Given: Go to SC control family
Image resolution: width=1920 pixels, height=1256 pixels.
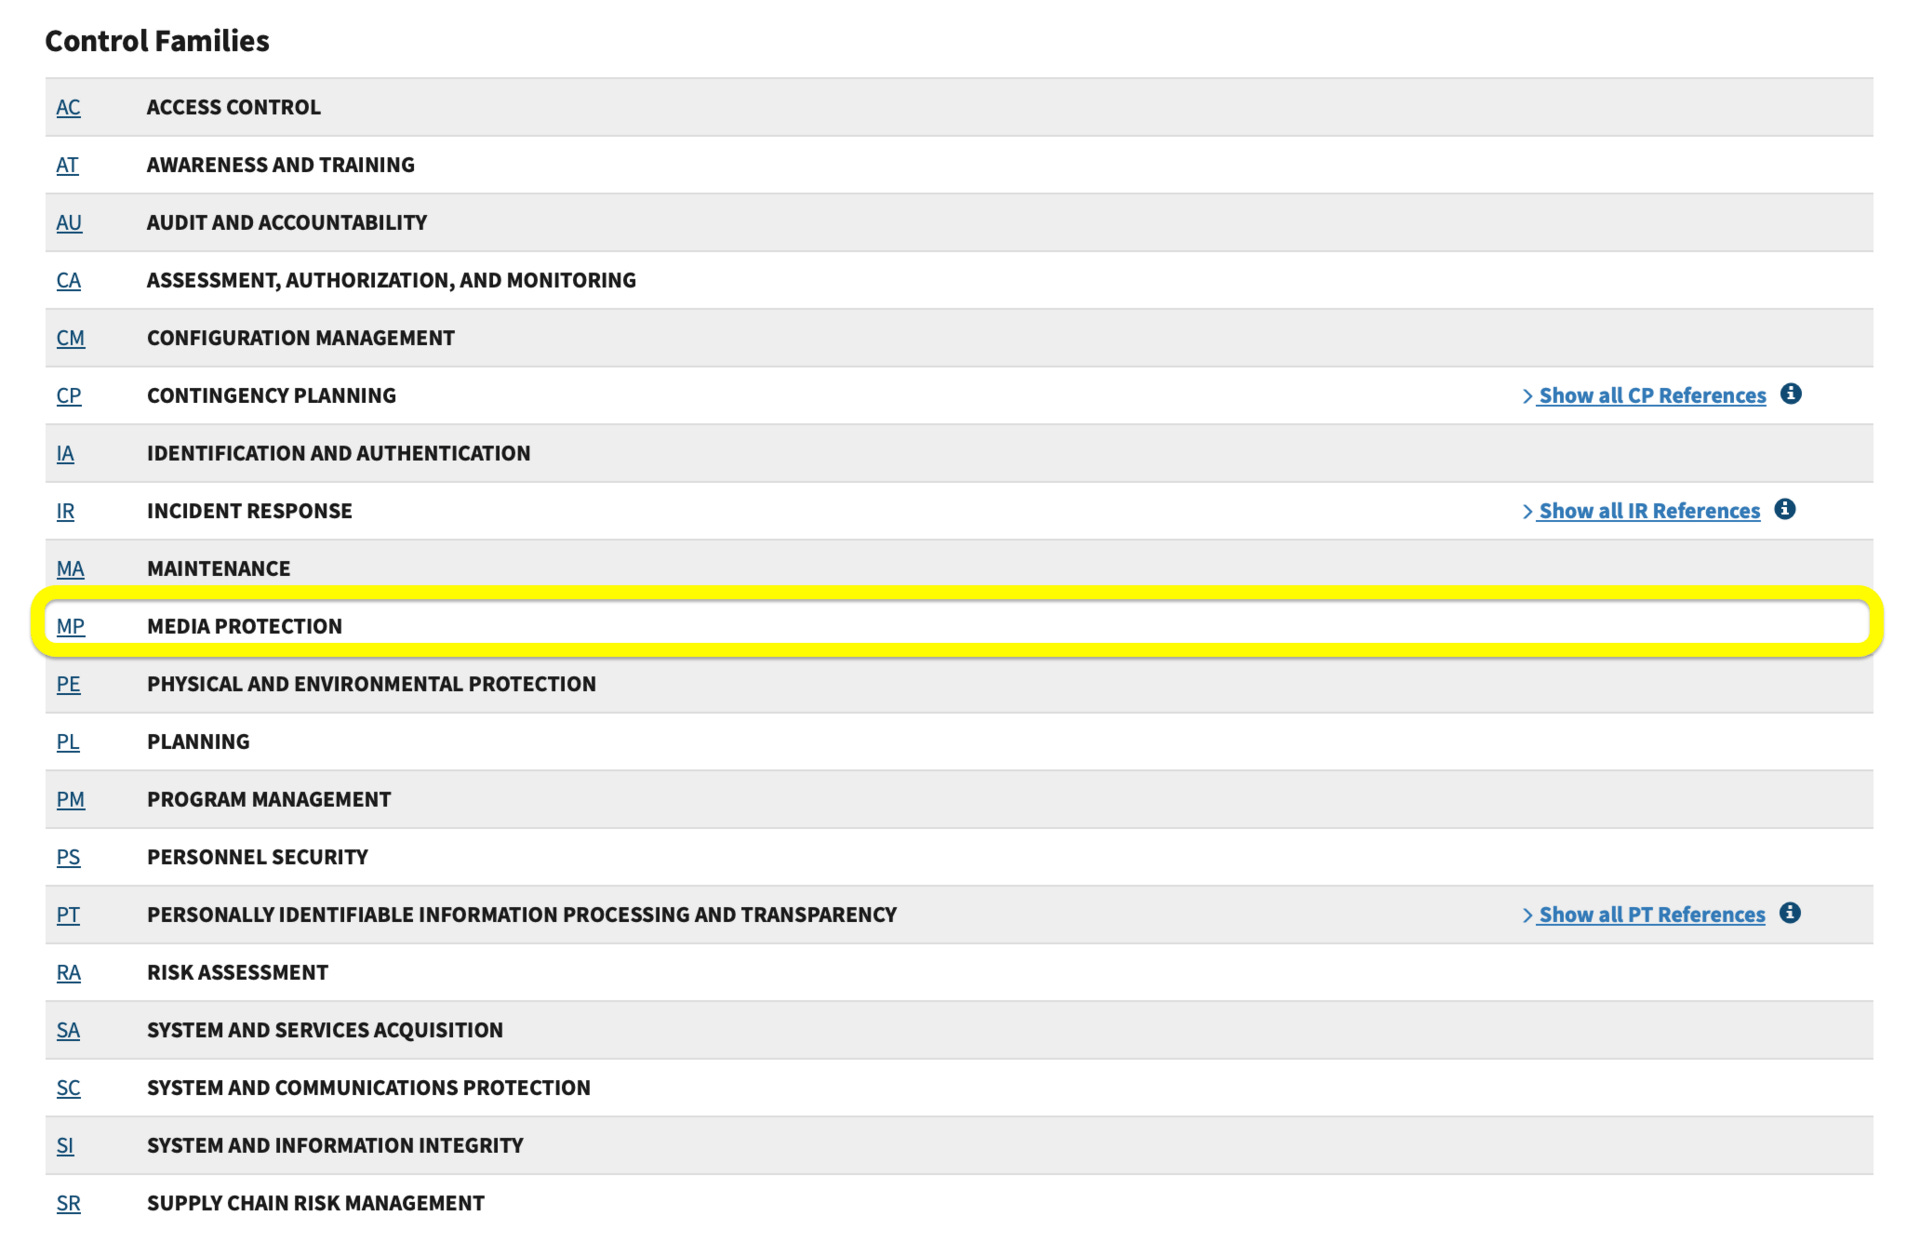Looking at the screenshot, I should tap(68, 1088).
